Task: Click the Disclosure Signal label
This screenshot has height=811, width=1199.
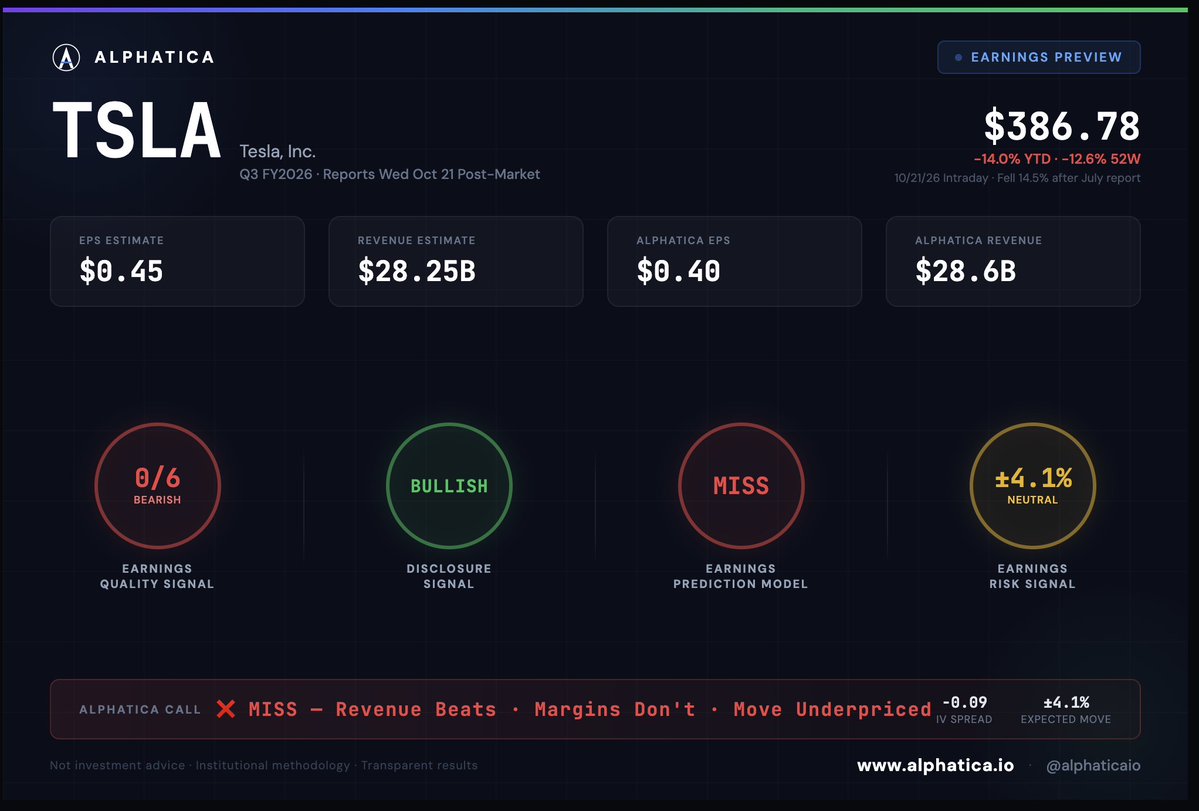Action: point(449,576)
